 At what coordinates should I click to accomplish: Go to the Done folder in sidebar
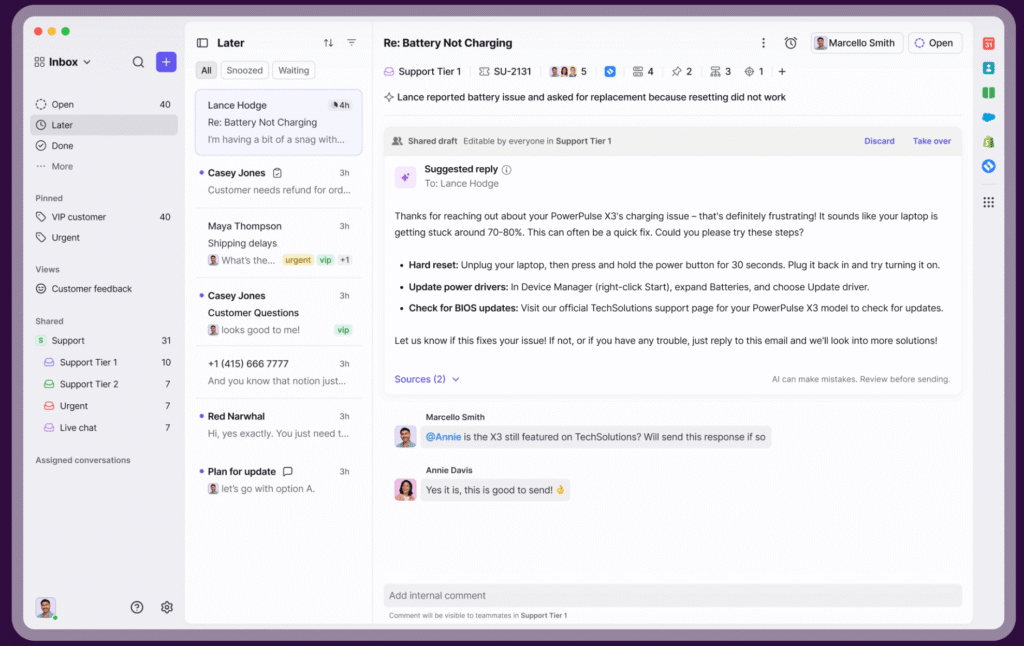point(62,146)
